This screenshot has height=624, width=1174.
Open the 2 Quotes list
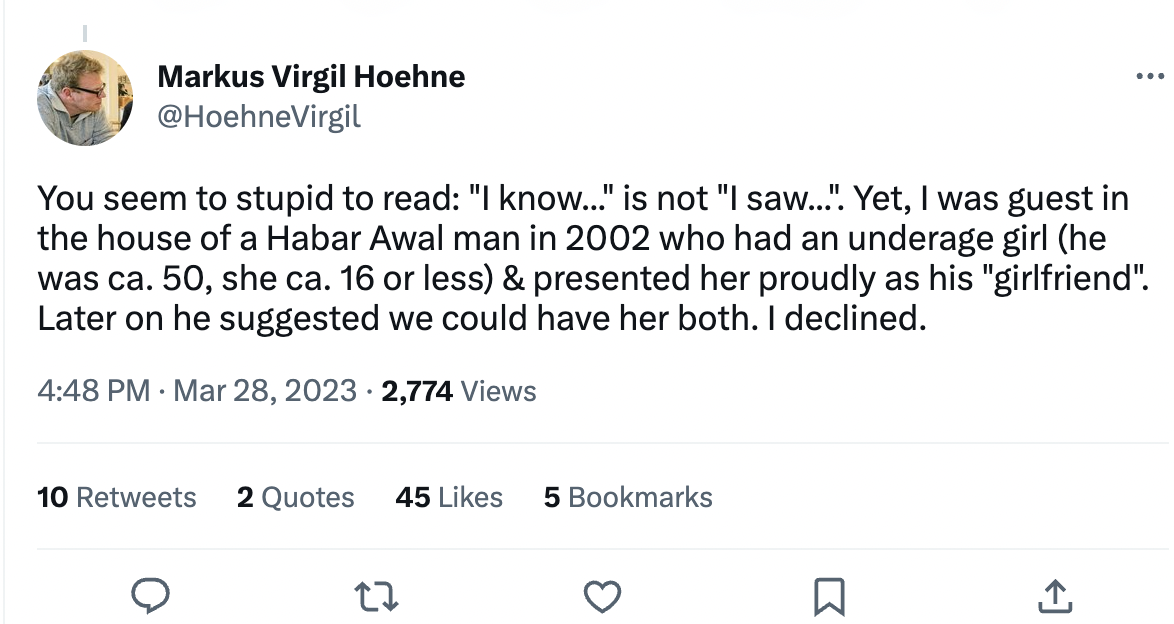[x=296, y=497]
